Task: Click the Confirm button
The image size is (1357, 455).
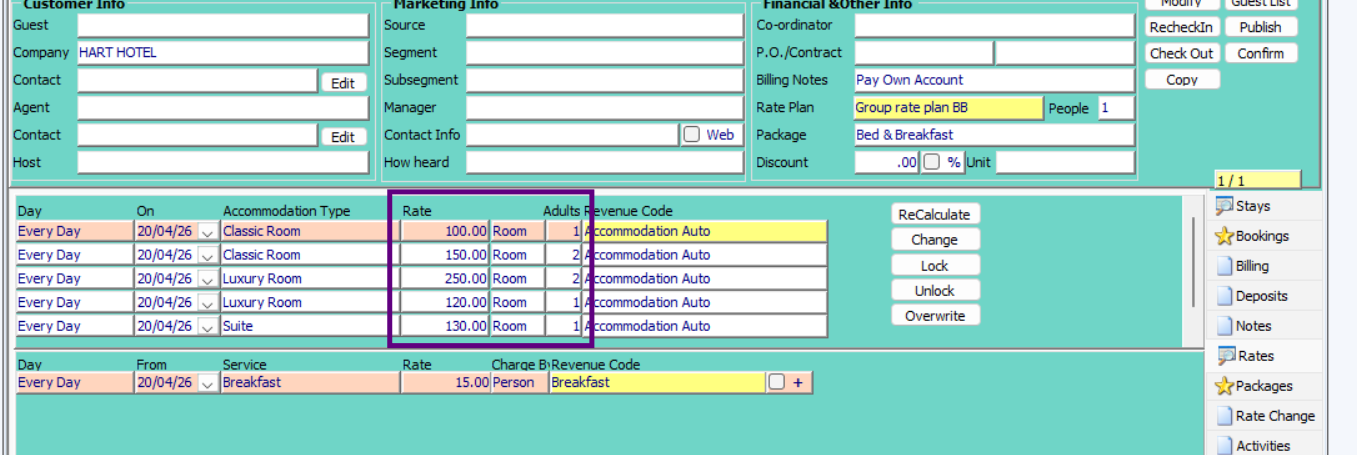Action: point(1261,53)
